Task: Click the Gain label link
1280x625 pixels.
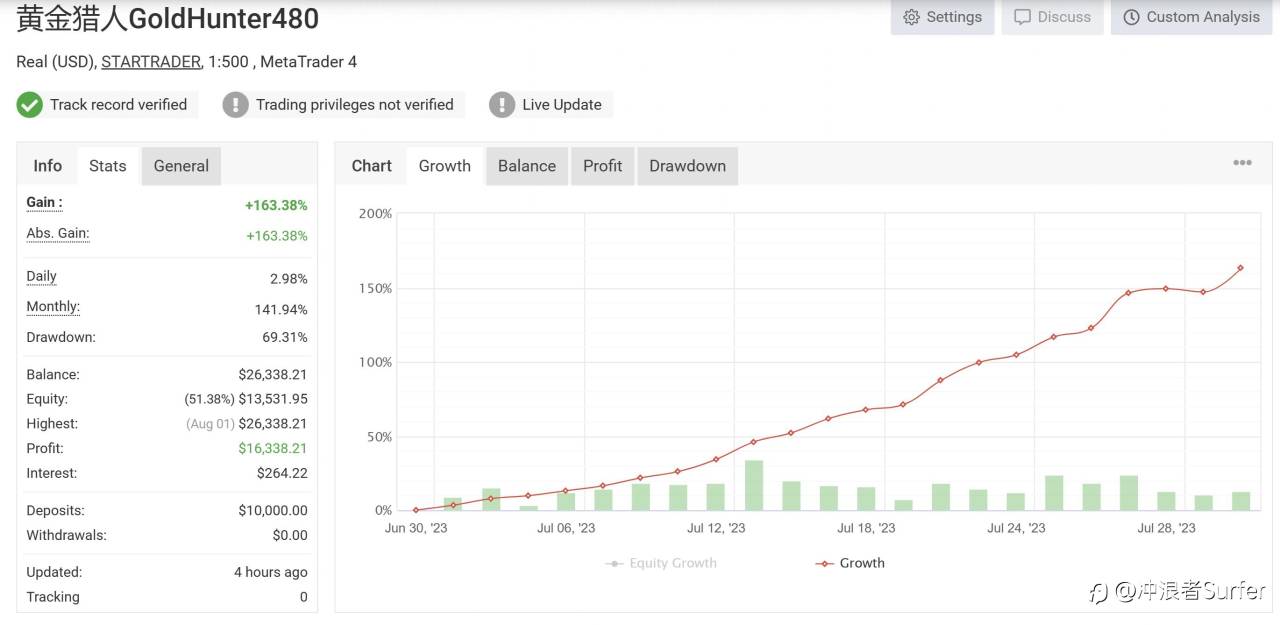Action: [x=44, y=202]
